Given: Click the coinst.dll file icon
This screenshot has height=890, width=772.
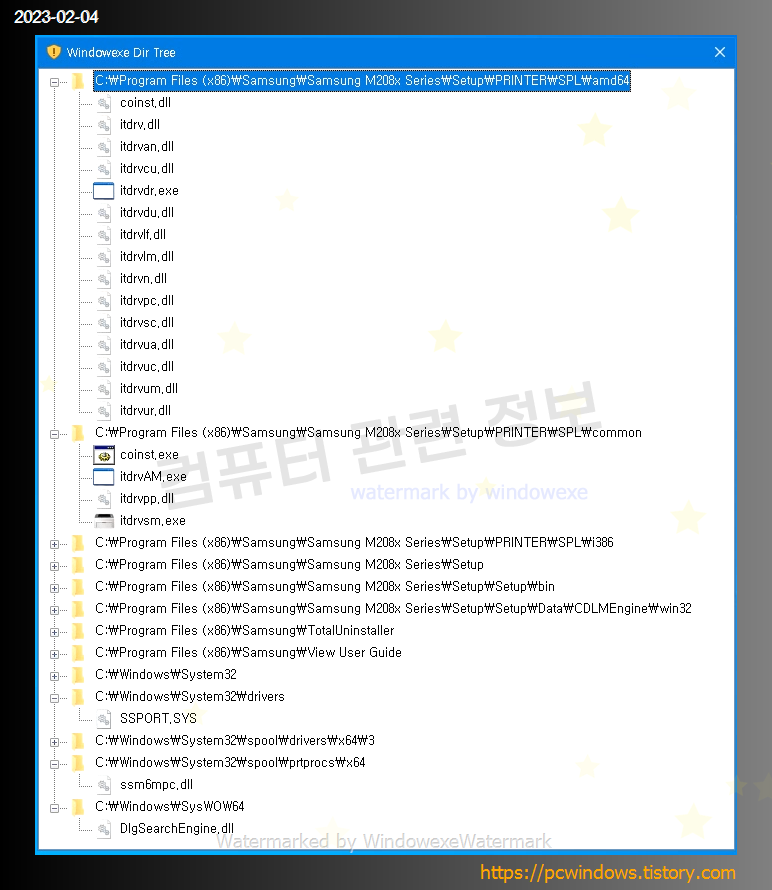Looking at the screenshot, I should 103,103.
